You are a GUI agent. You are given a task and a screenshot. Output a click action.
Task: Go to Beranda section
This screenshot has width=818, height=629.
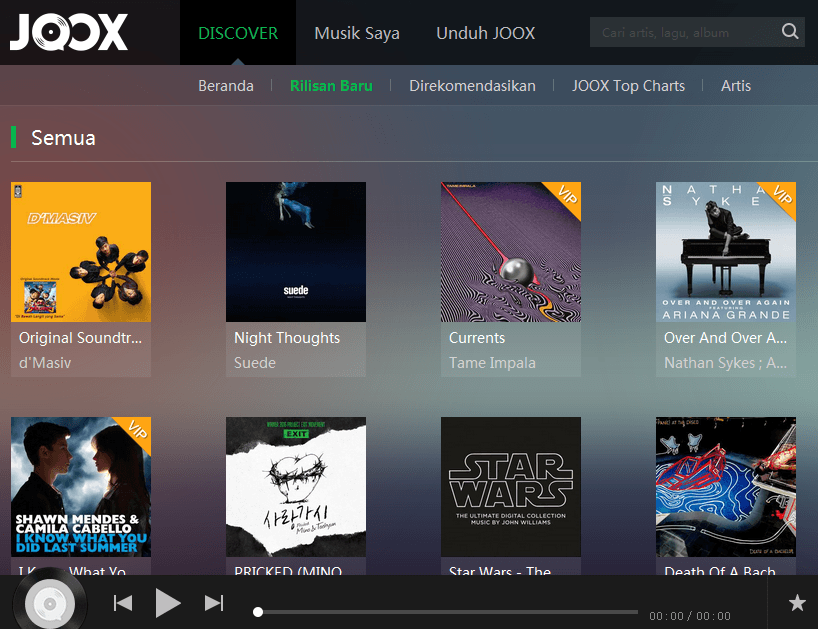coord(226,86)
